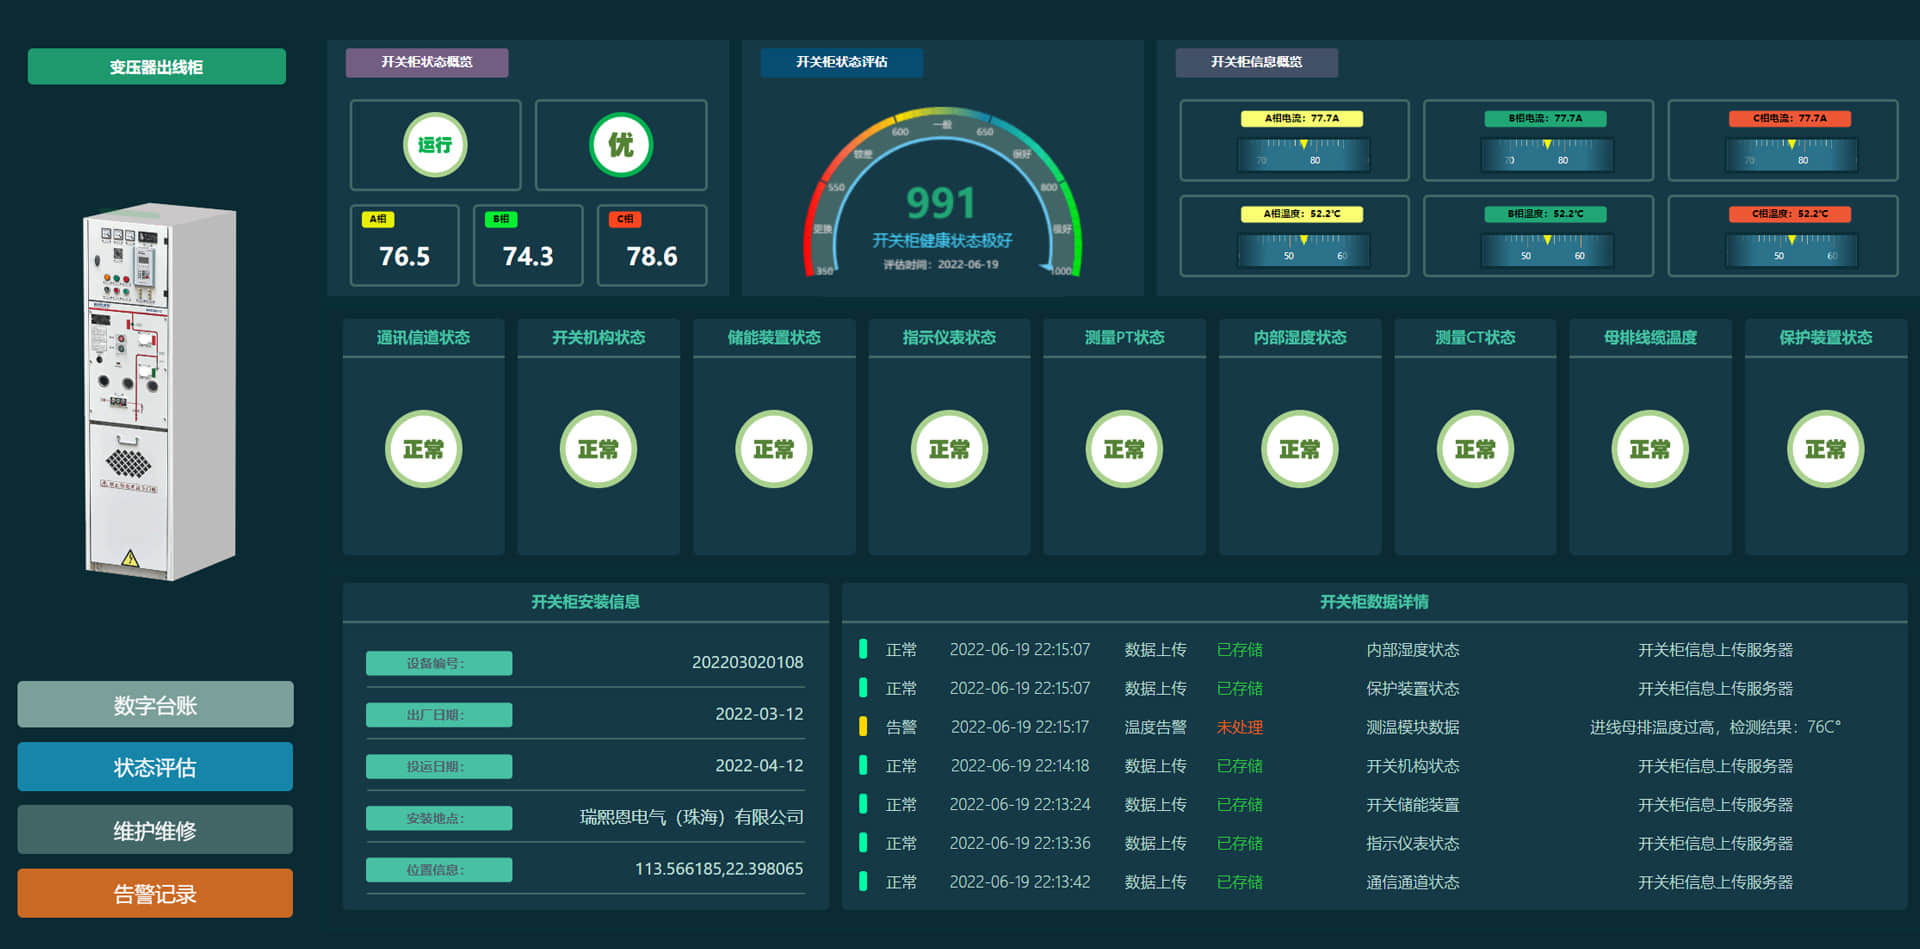Viewport: 1920px width, 949px height.
Task: Open the 数字台账 section
Action: point(155,705)
